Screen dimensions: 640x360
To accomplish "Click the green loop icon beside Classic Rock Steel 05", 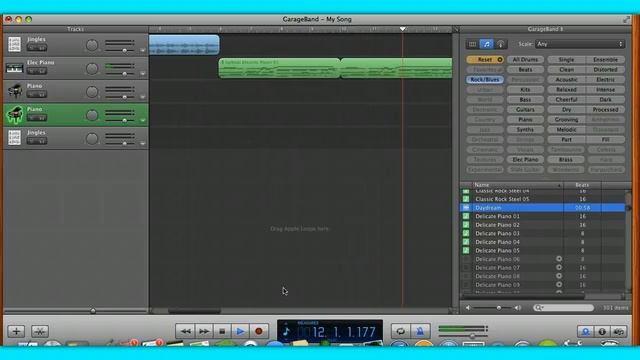I will 466,199.
